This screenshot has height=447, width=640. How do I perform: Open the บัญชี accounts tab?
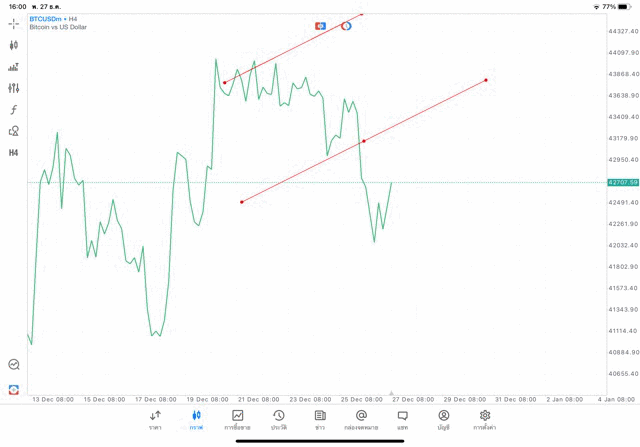click(x=443, y=419)
